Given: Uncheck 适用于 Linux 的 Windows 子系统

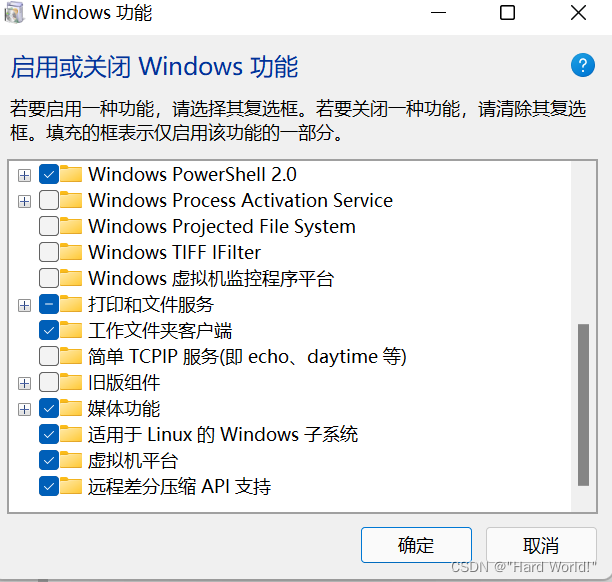Looking at the screenshot, I should coord(49,434).
